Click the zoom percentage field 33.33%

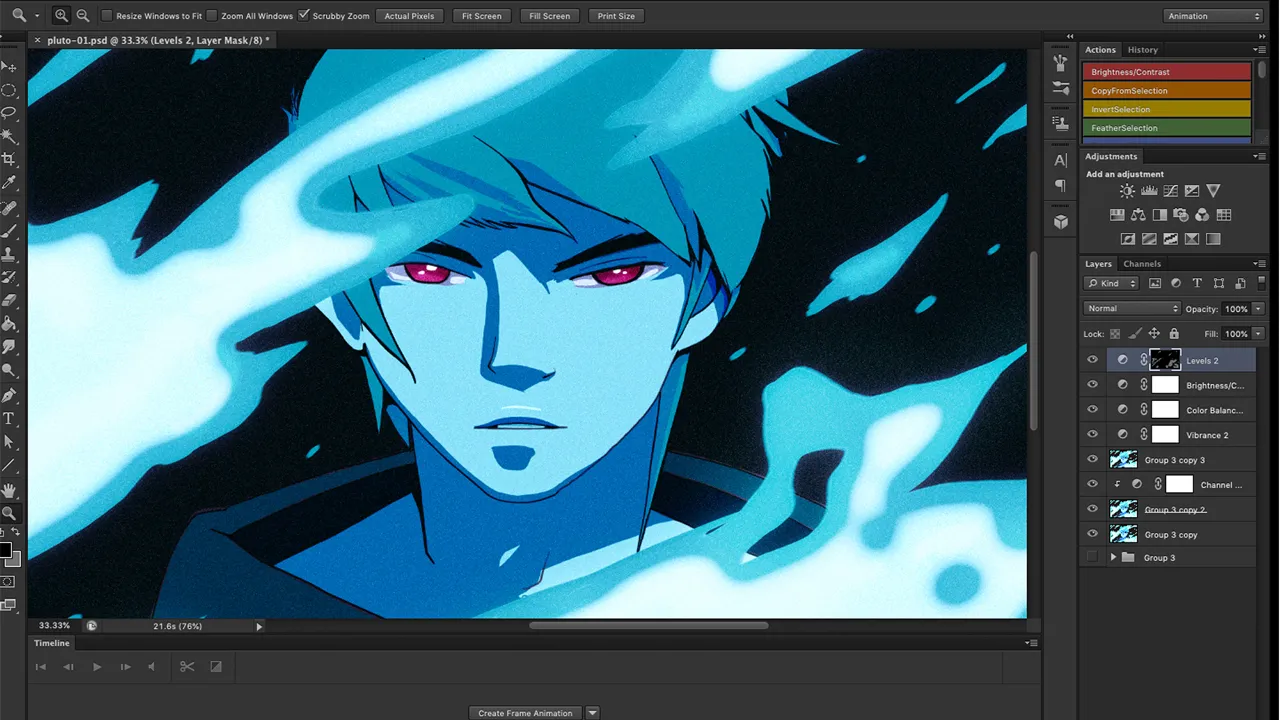click(x=54, y=626)
